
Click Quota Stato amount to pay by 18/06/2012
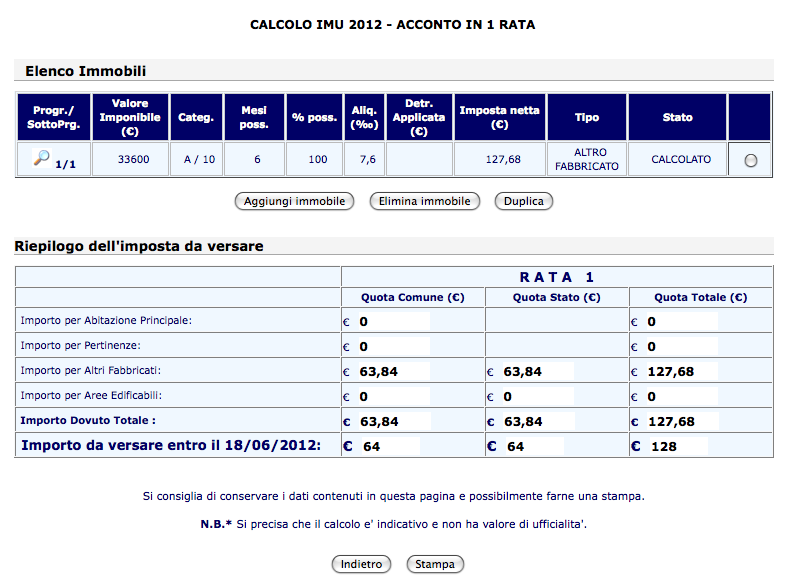point(534,446)
